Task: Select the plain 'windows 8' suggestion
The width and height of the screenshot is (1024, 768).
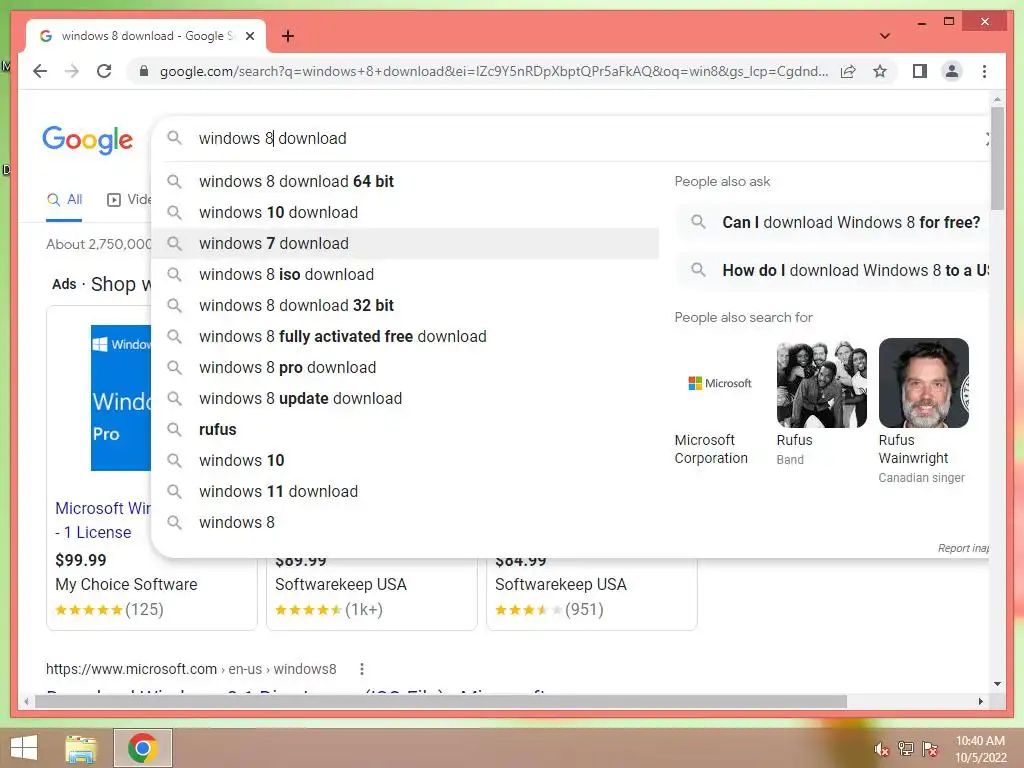Action: 405,522
